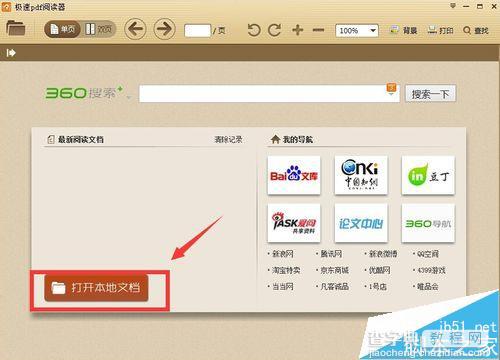Open the 唯品会 link
This screenshot has width=500, height=360.
point(428,287)
